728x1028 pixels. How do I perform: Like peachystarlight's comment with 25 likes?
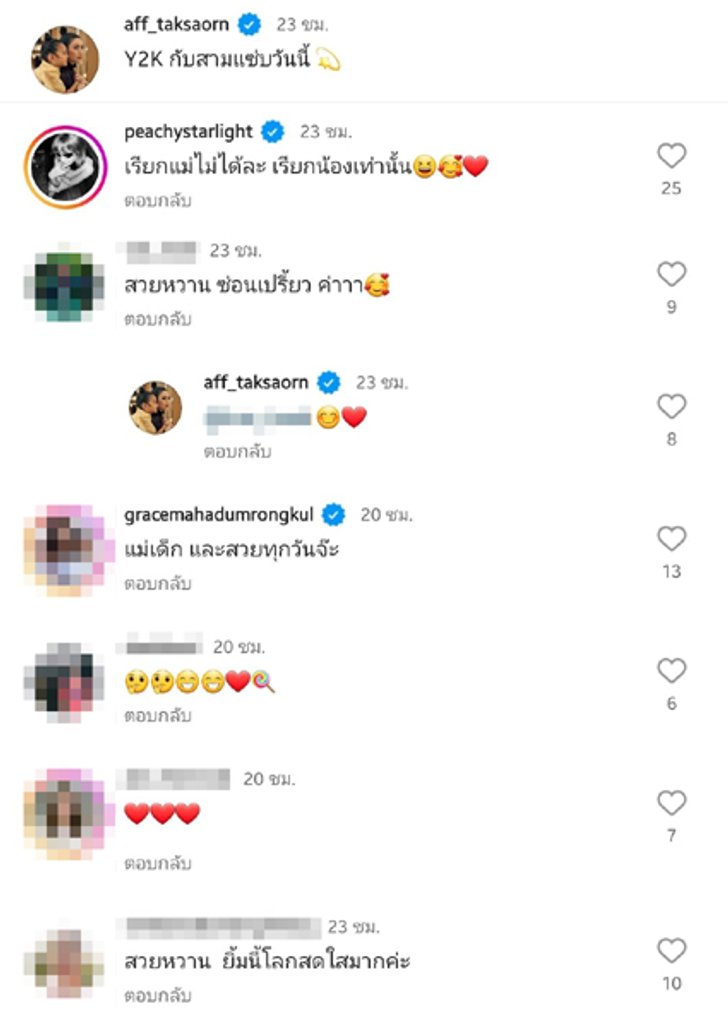(672, 156)
